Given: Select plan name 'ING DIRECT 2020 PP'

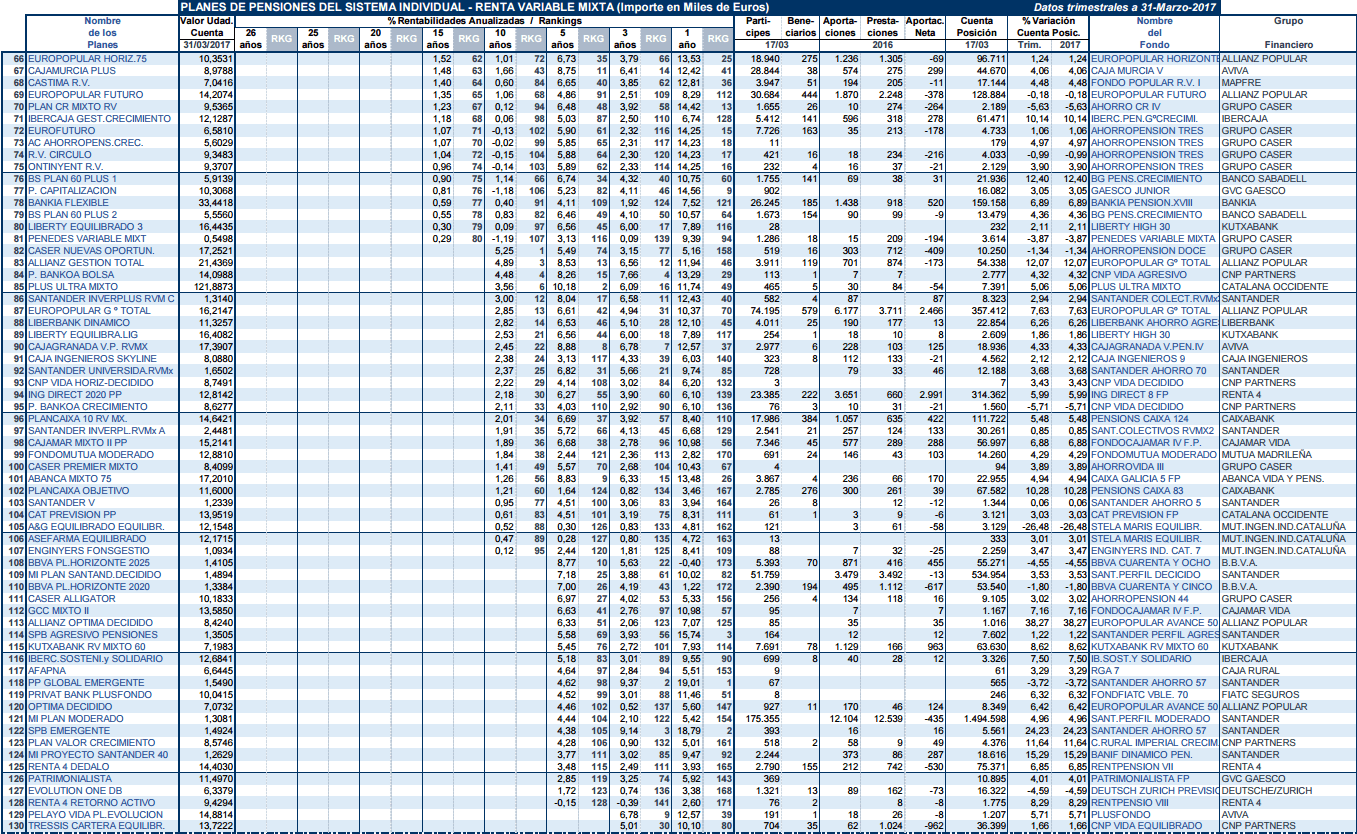Looking at the screenshot, I should tap(78, 395).
